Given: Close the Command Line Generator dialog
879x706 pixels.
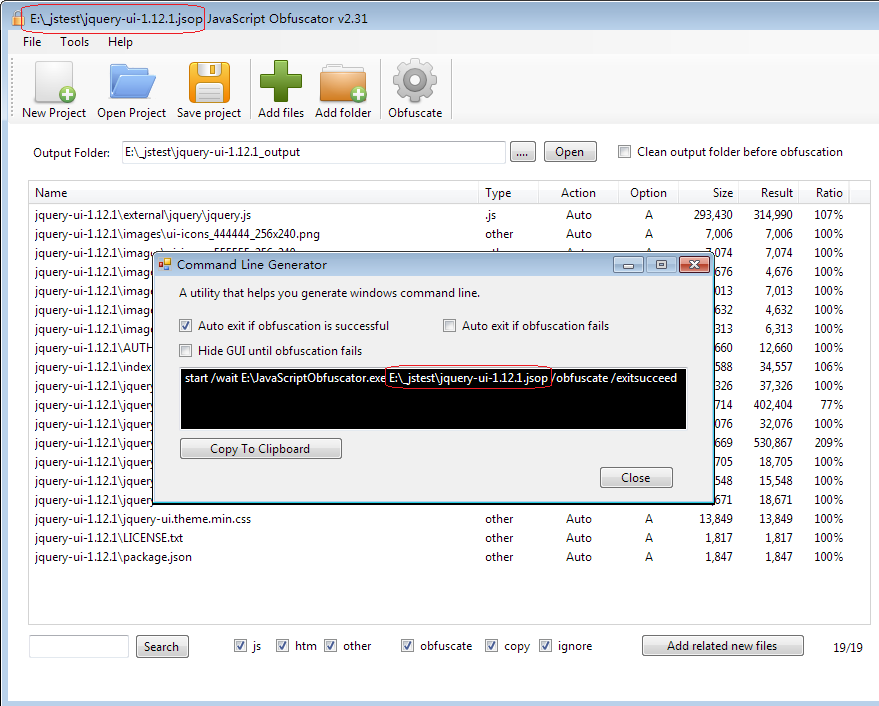Looking at the screenshot, I should (x=636, y=478).
